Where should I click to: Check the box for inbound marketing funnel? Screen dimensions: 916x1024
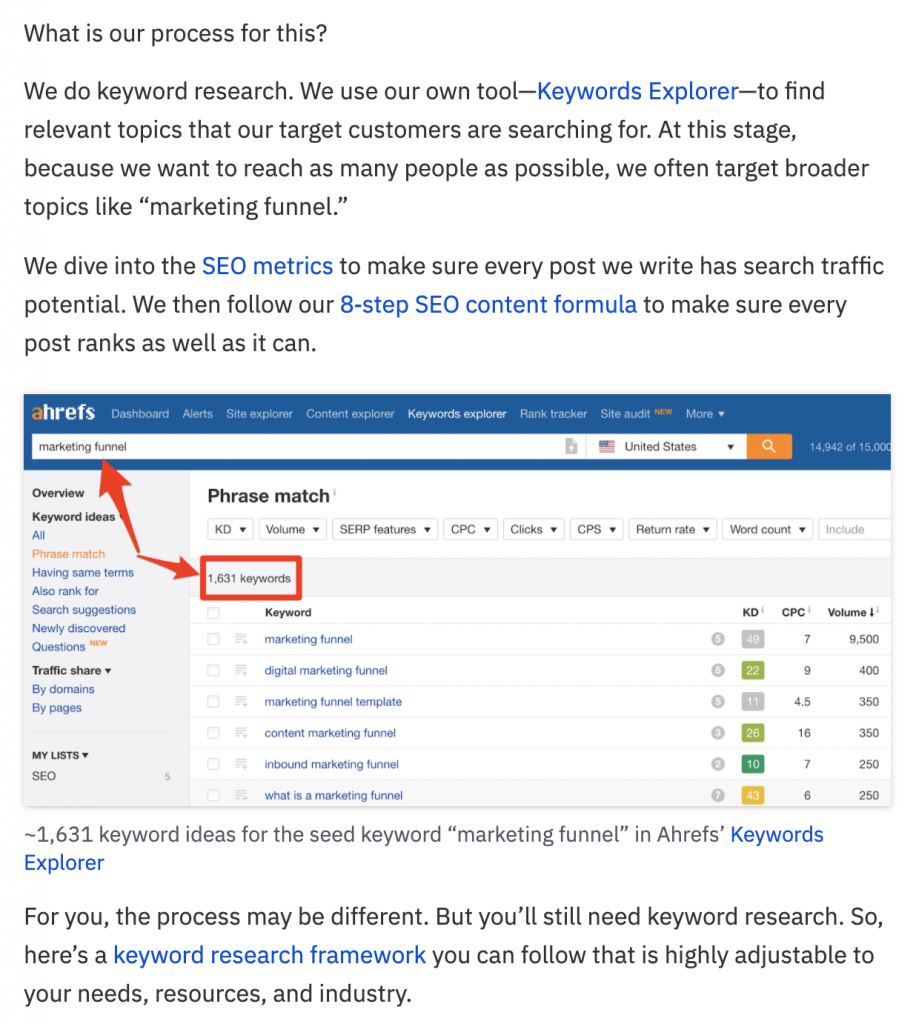pyautogui.click(x=213, y=764)
